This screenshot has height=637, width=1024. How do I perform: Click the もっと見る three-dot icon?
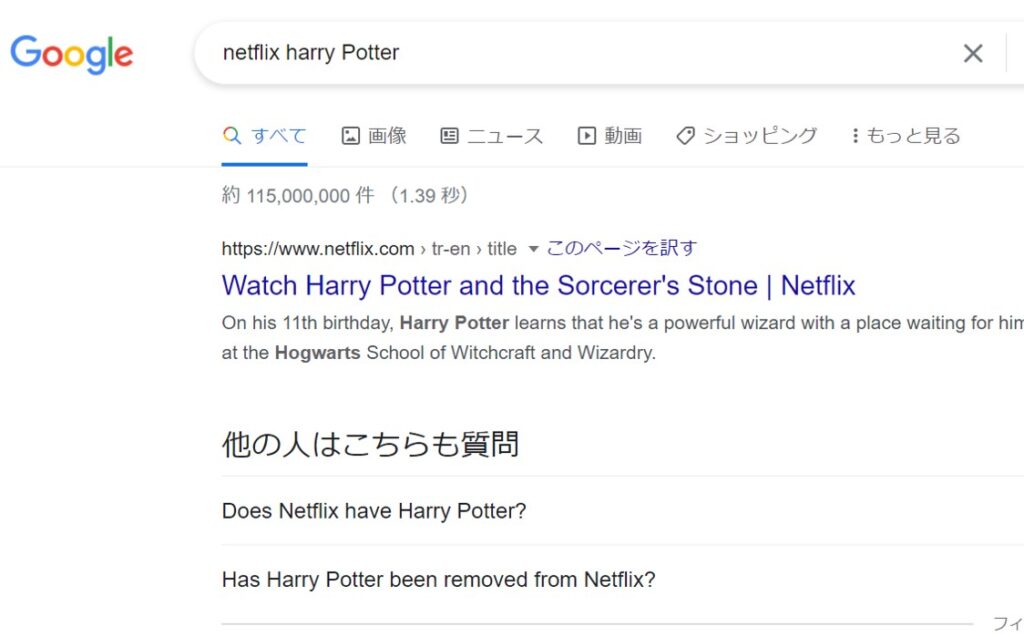tap(853, 135)
